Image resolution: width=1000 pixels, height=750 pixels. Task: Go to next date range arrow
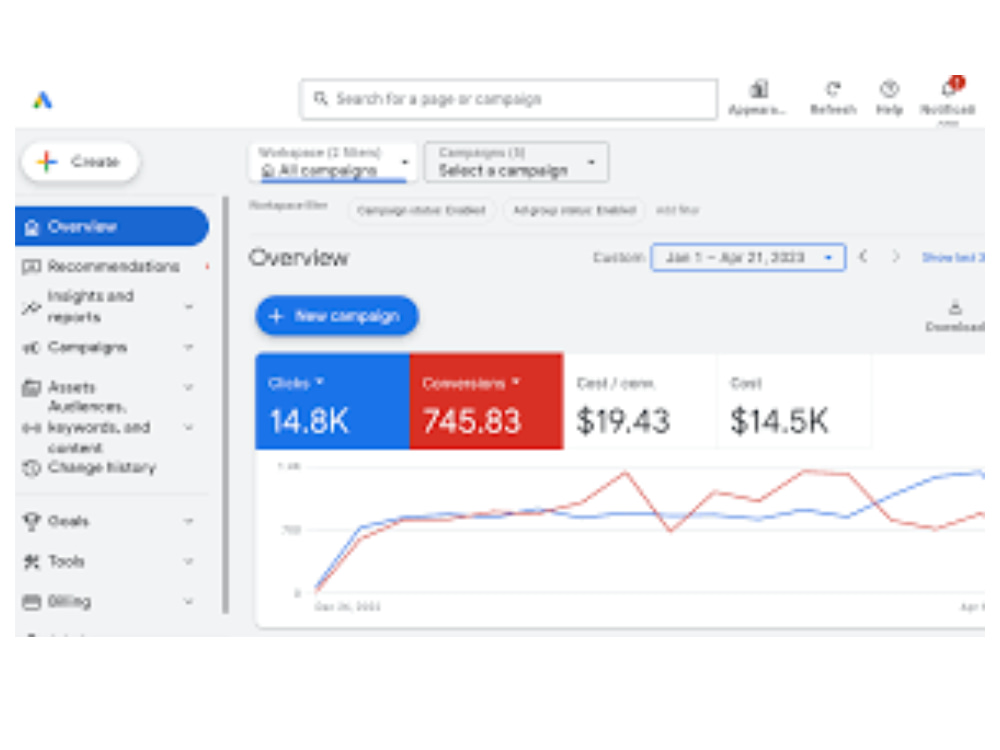[895, 257]
